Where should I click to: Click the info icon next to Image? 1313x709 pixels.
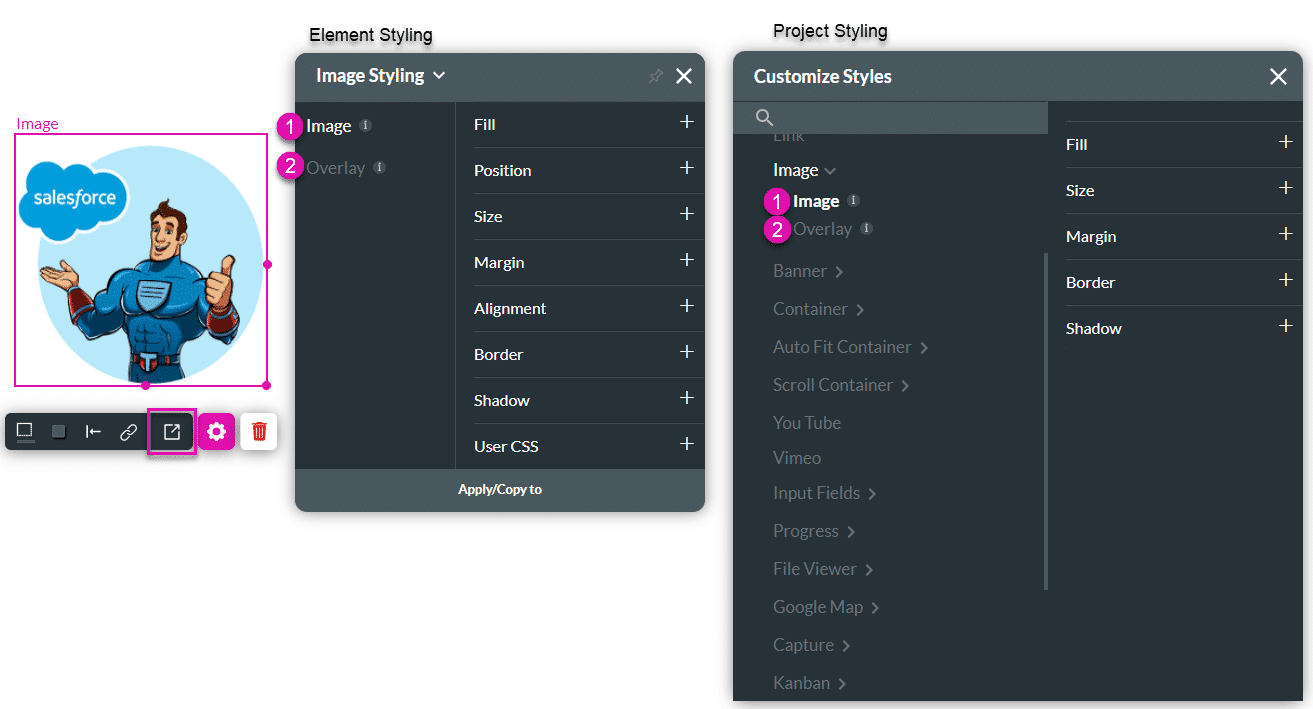click(x=365, y=126)
